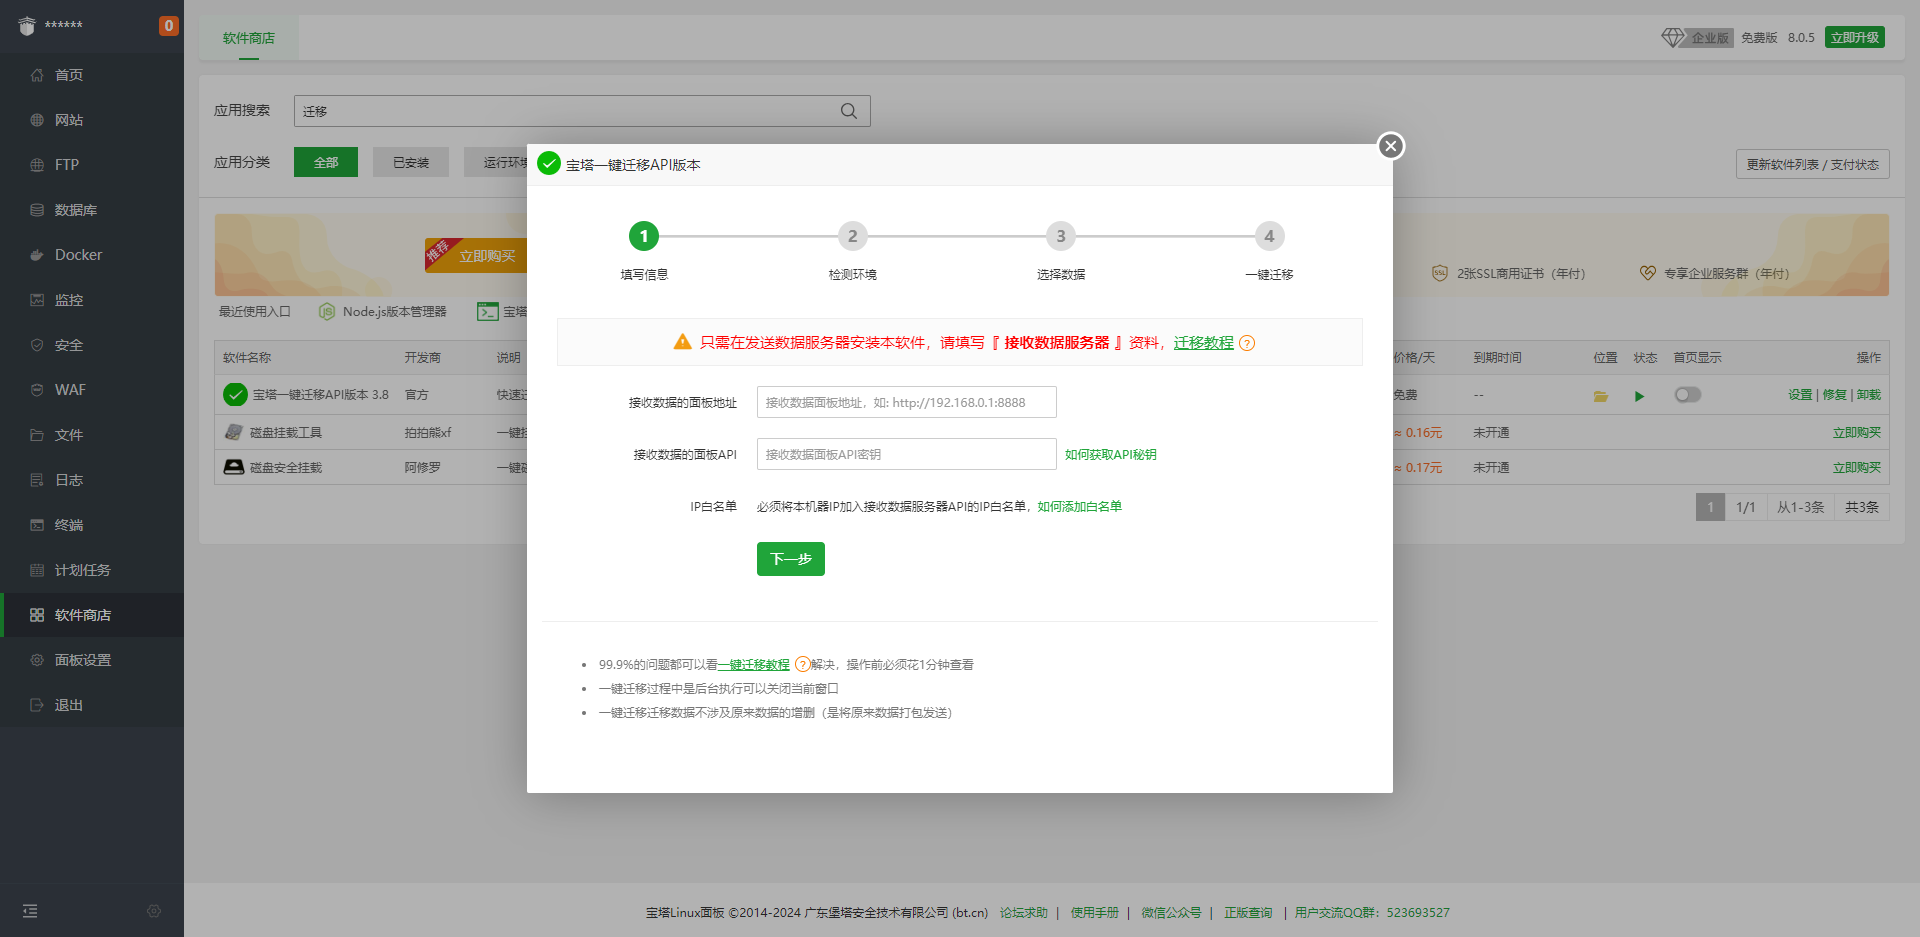Click the 接收数据的面板地址 input field
The height and width of the screenshot is (937, 1920).
pos(907,402)
